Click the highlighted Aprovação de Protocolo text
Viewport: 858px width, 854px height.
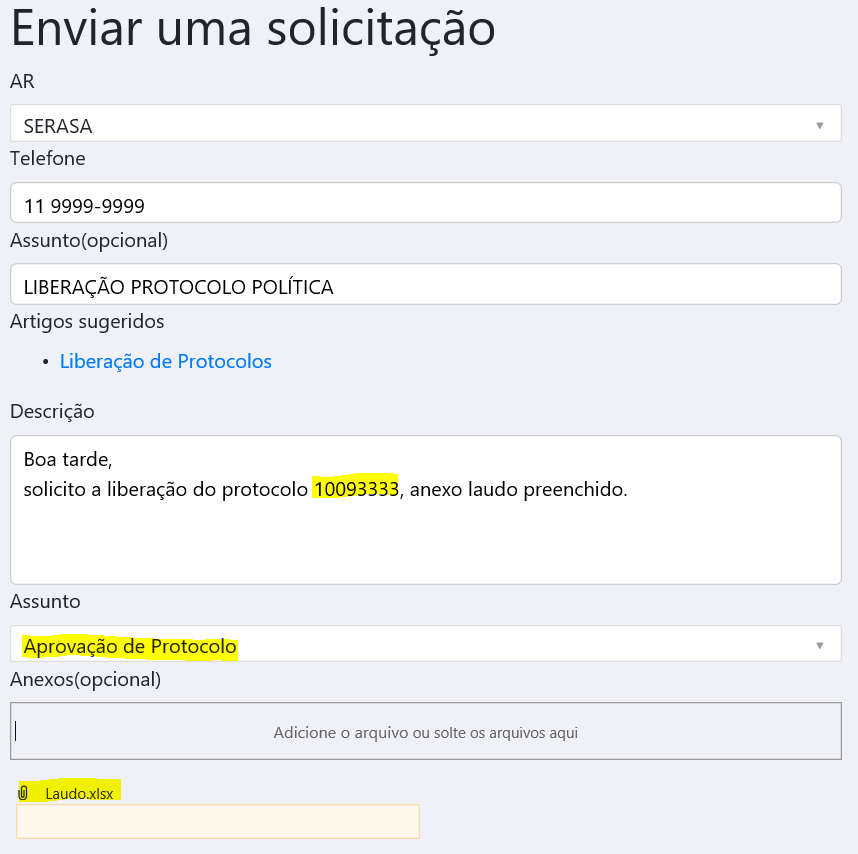pos(130,647)
